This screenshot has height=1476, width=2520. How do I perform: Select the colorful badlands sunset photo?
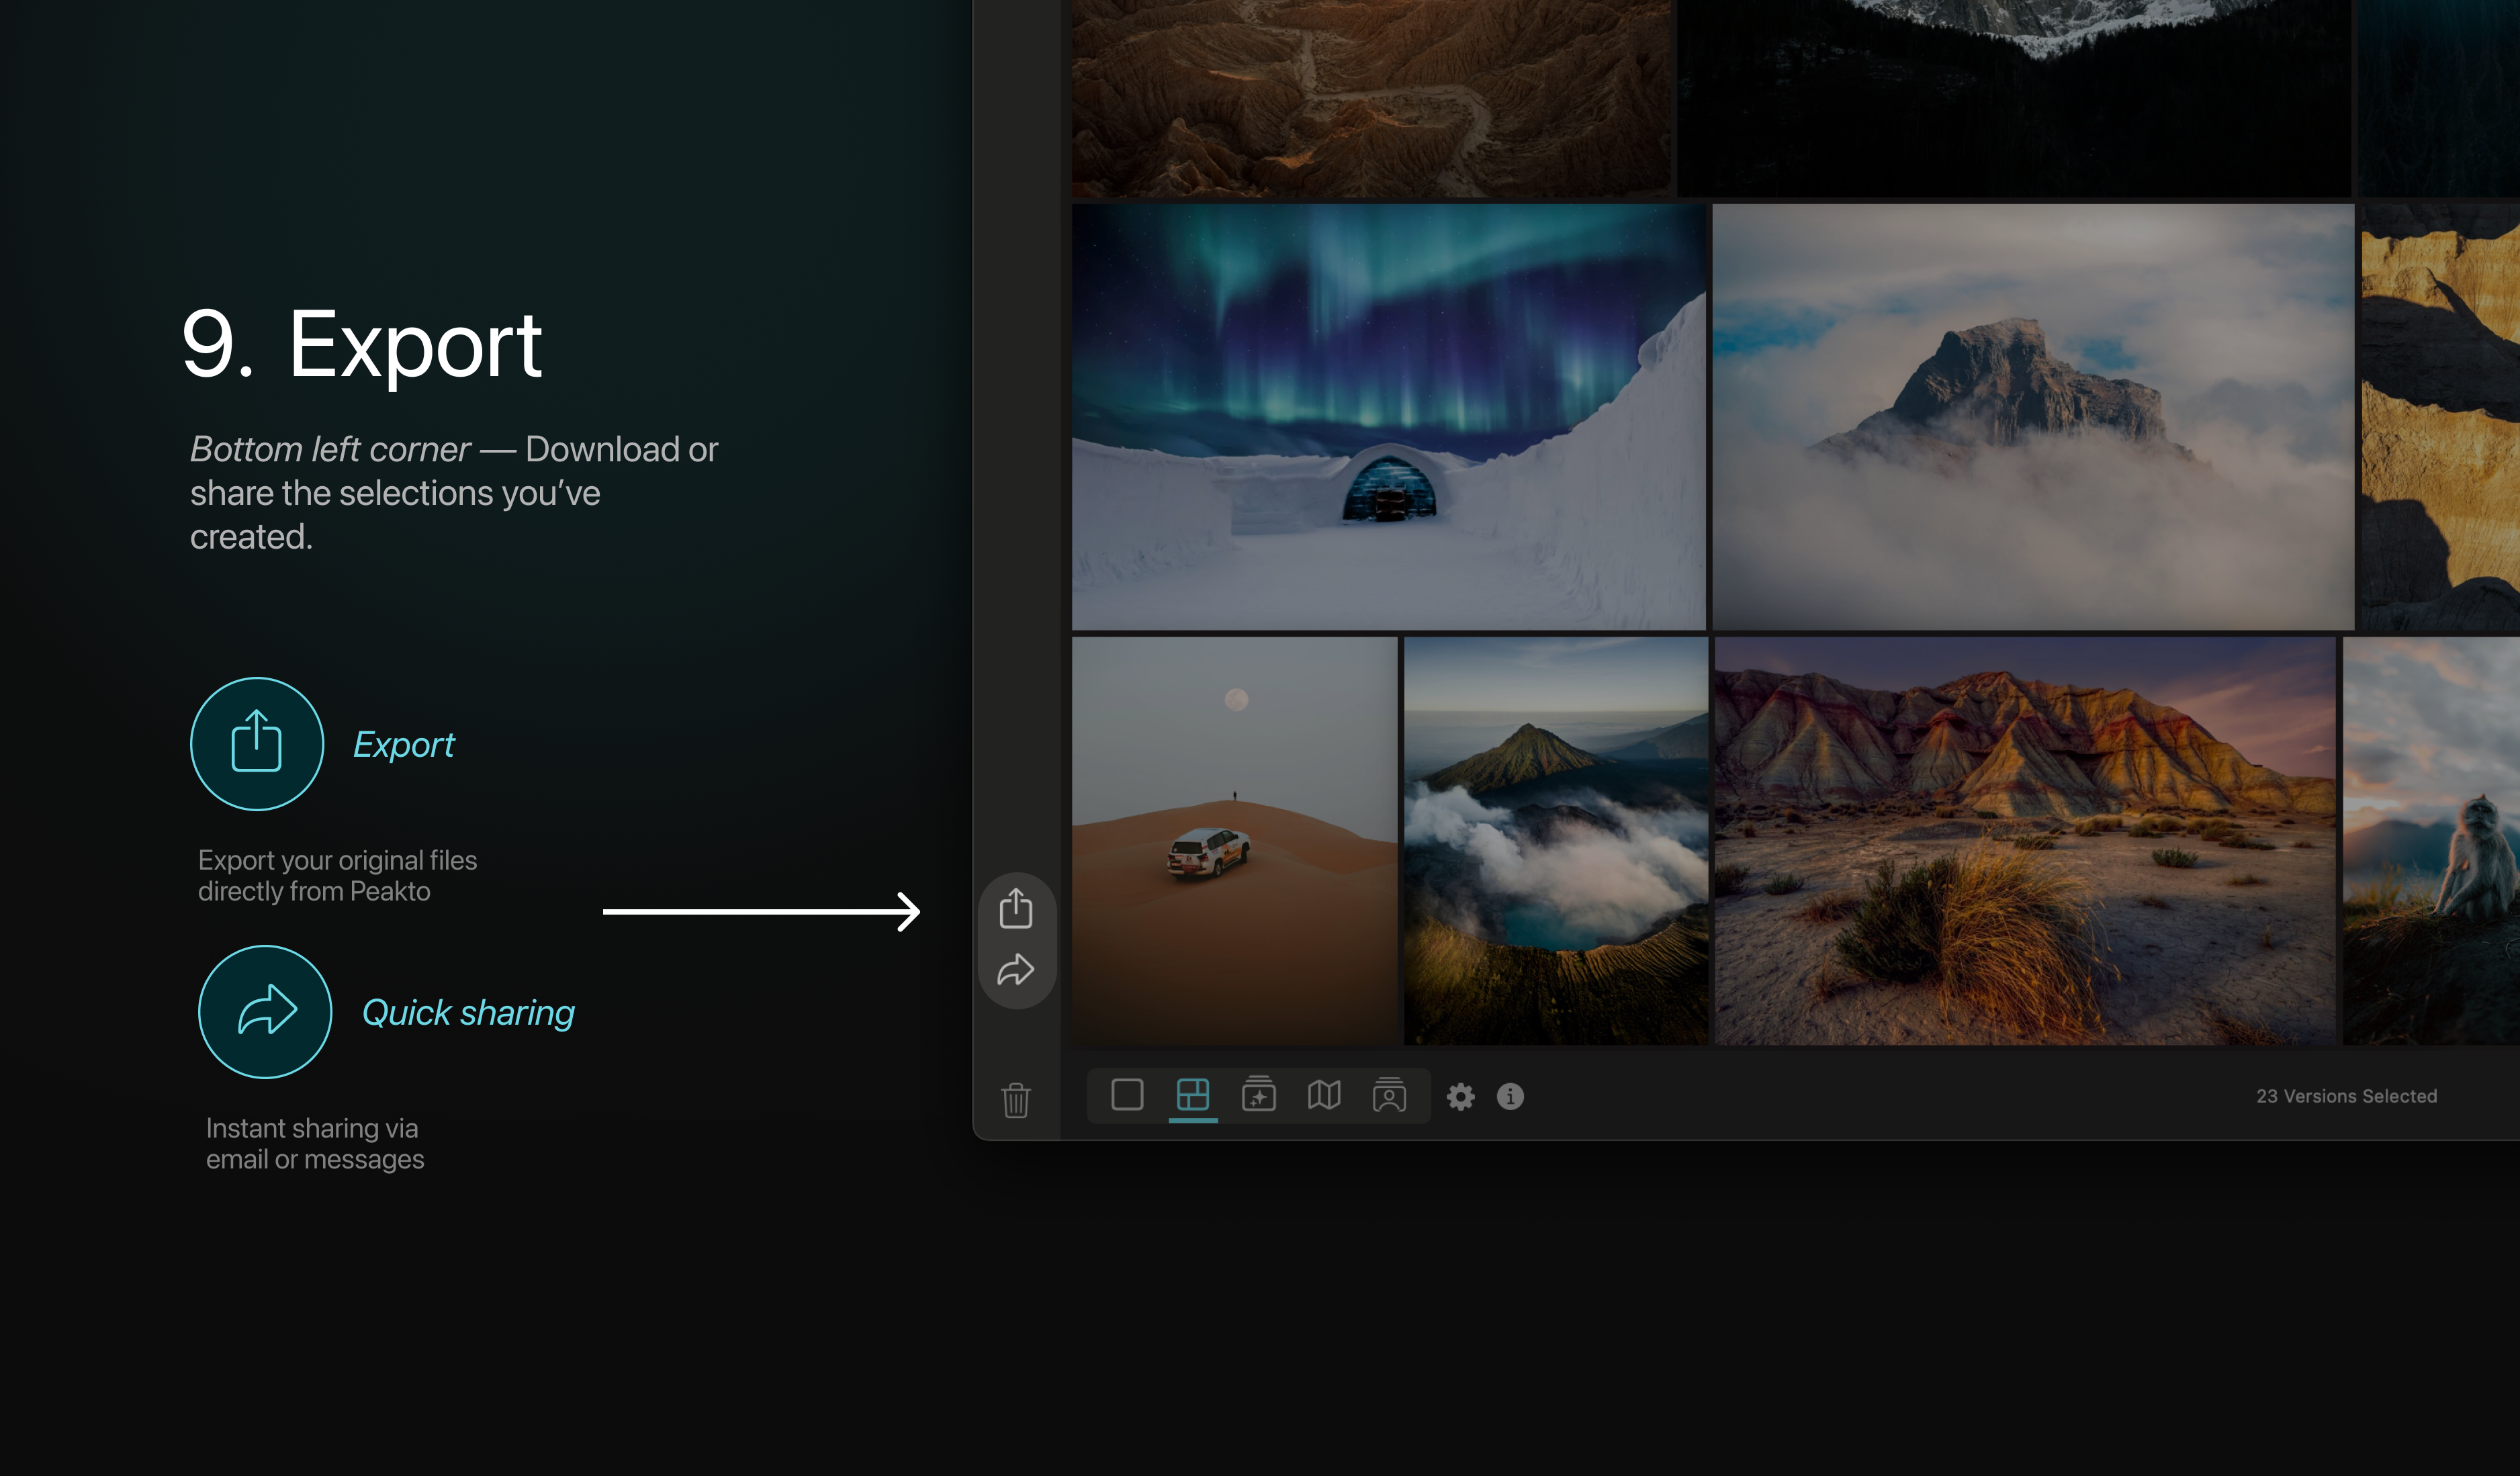2024,840
